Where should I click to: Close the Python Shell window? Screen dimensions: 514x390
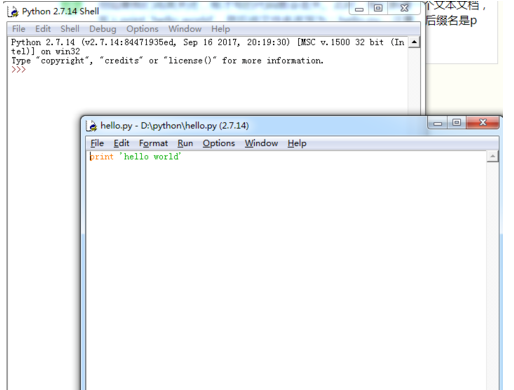point(404,8)
